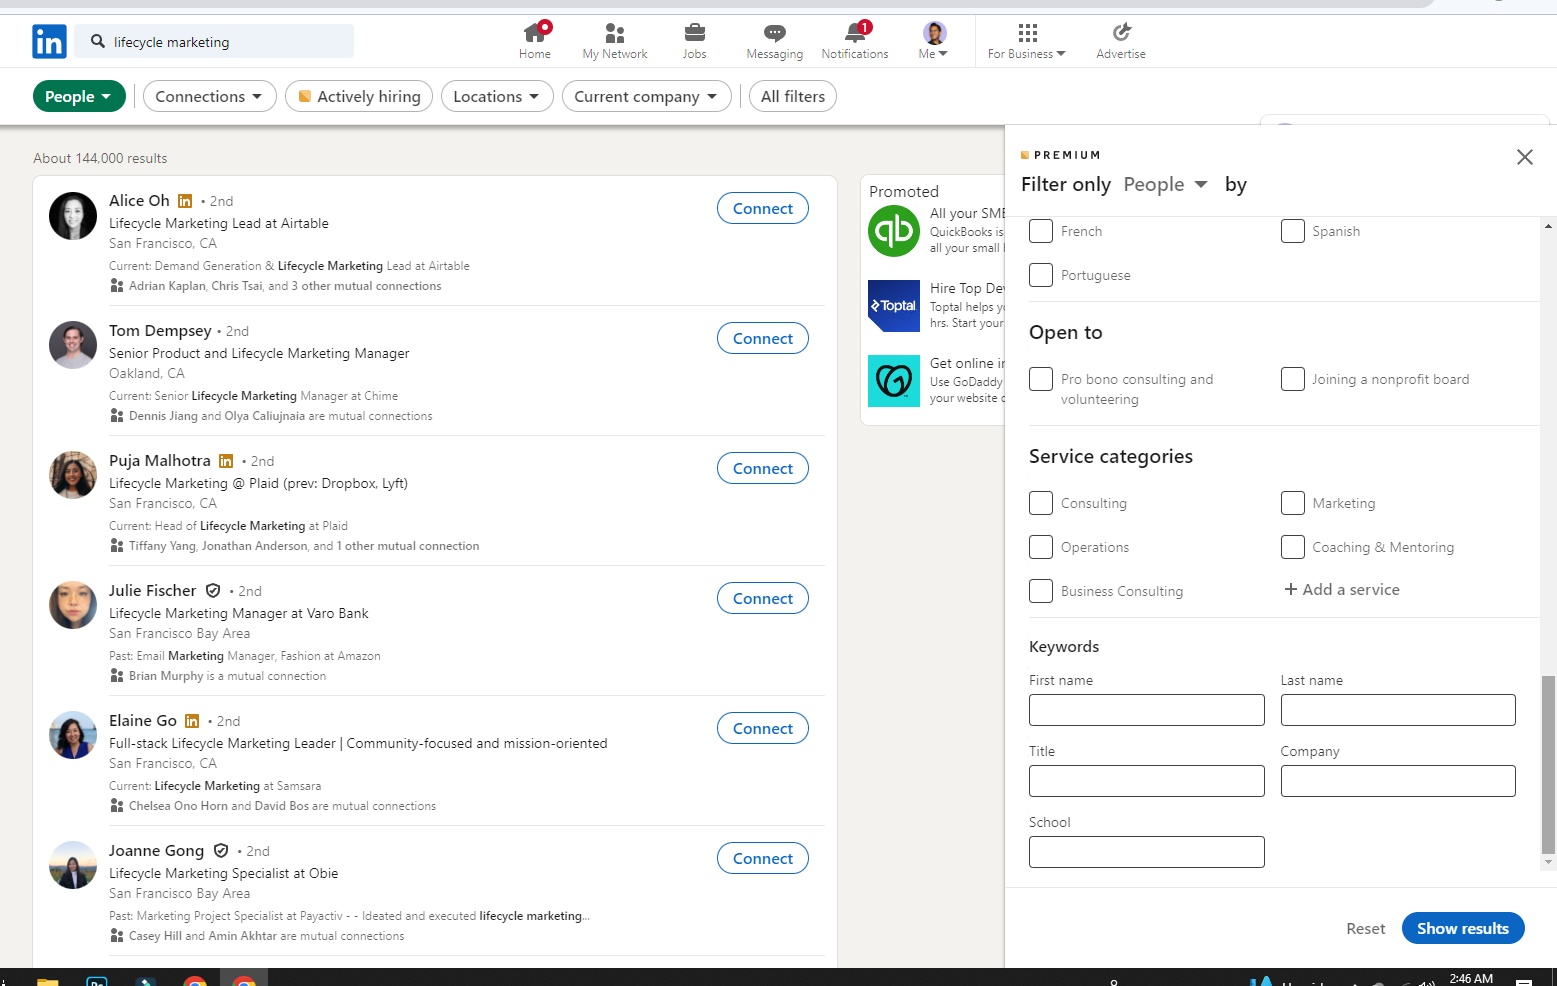
Task: Enable Pro bono consulting and volunteering
Action: point(1041,379)
